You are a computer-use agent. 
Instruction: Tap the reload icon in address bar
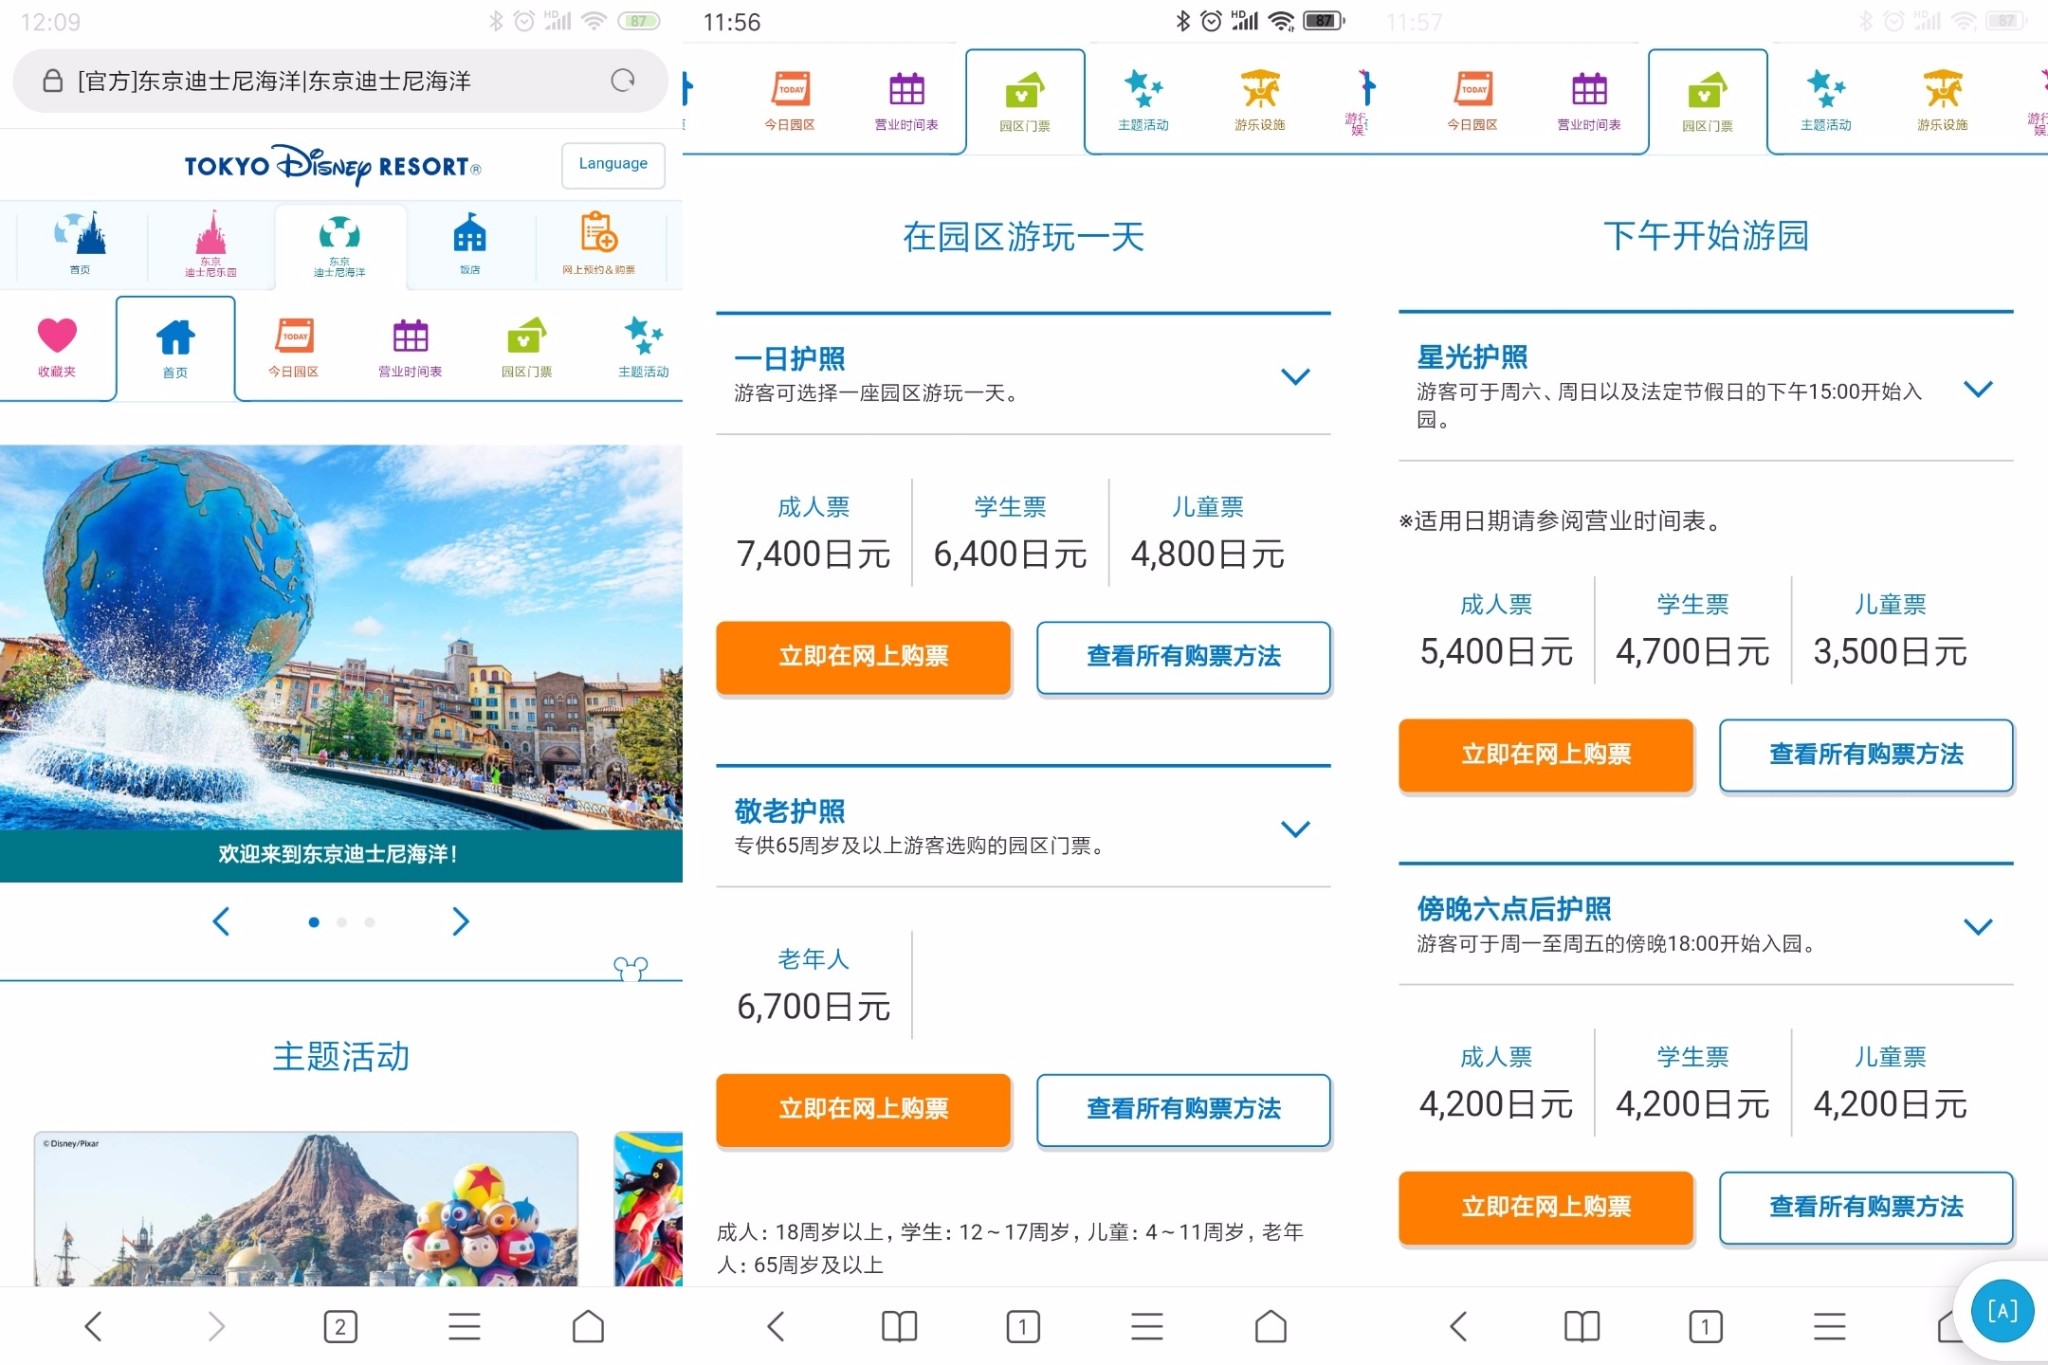pyautogui.click(x=623, y=80)
